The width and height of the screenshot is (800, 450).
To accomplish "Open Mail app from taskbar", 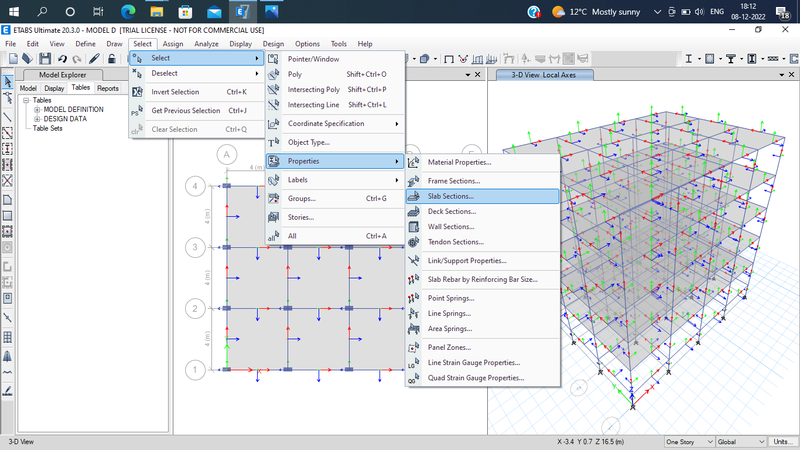I will (214, 11).
